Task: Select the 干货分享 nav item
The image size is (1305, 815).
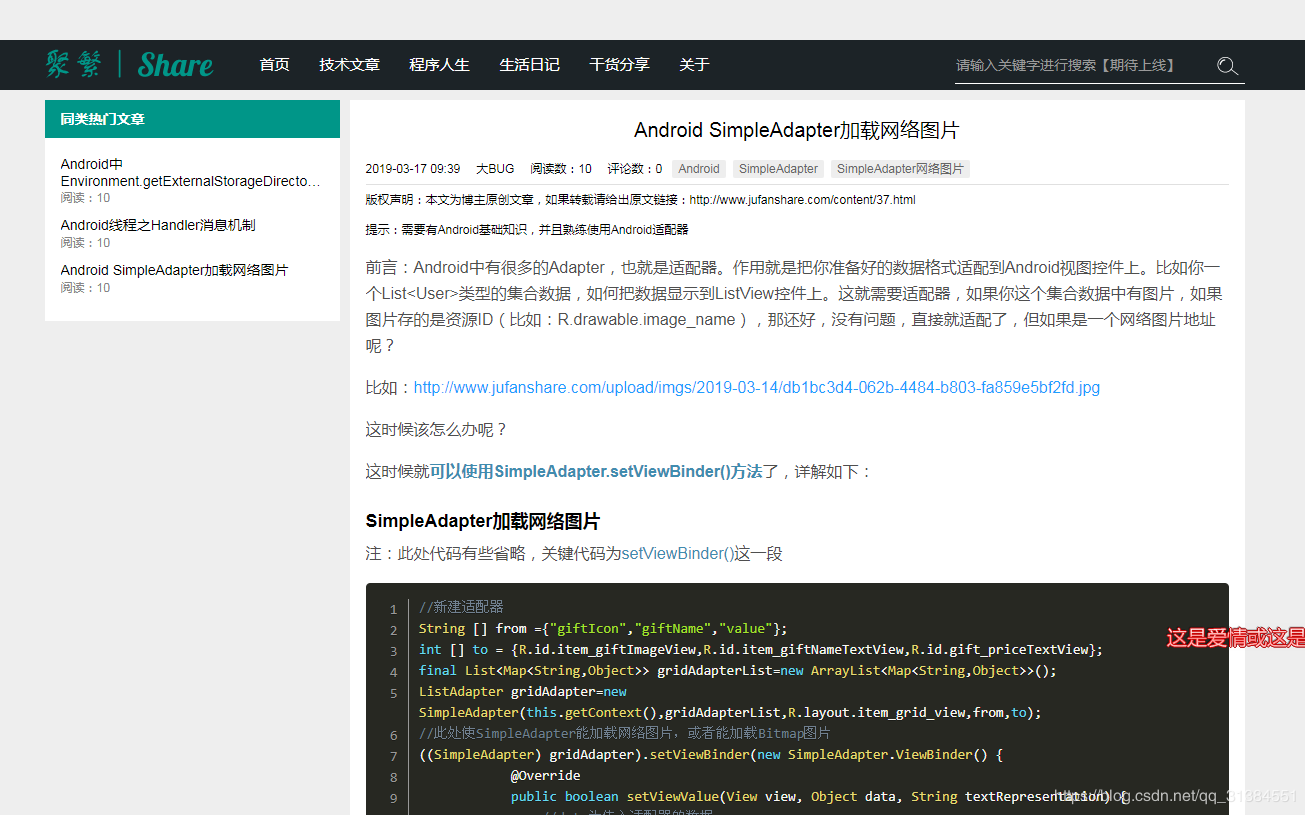Action: click(x=619, y=65)
